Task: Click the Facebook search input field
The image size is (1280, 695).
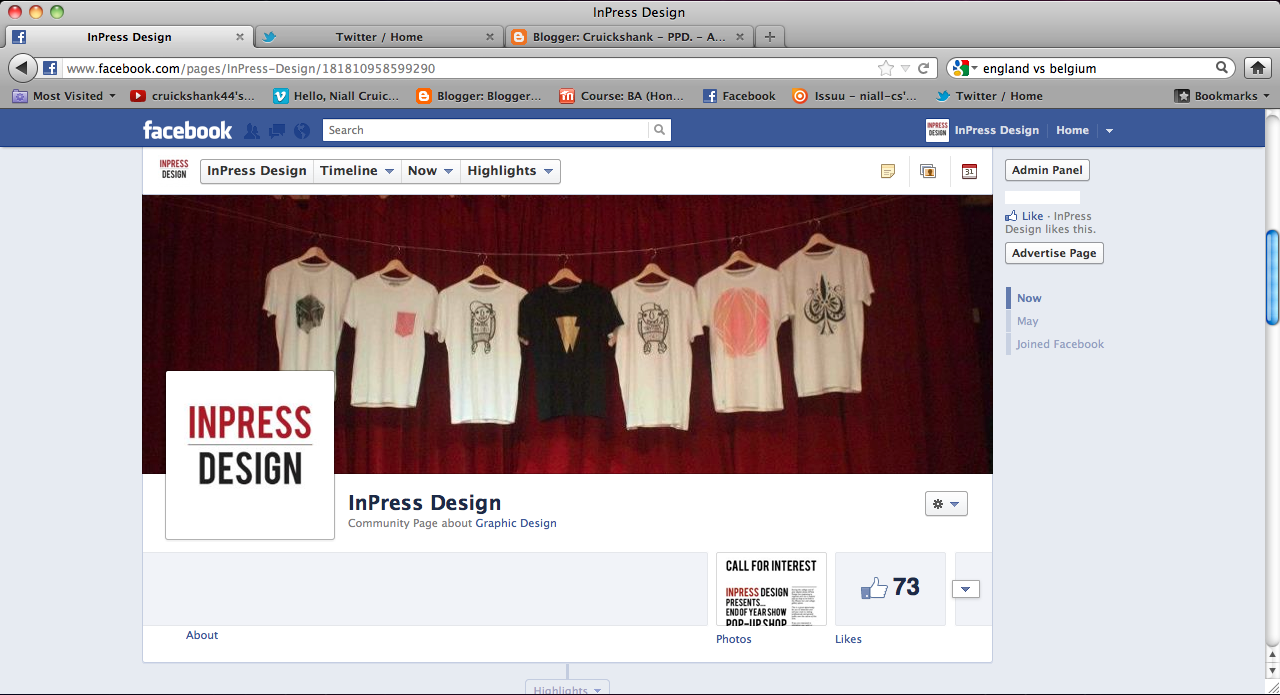Action: pyautogui.click(x=486, y=130)
